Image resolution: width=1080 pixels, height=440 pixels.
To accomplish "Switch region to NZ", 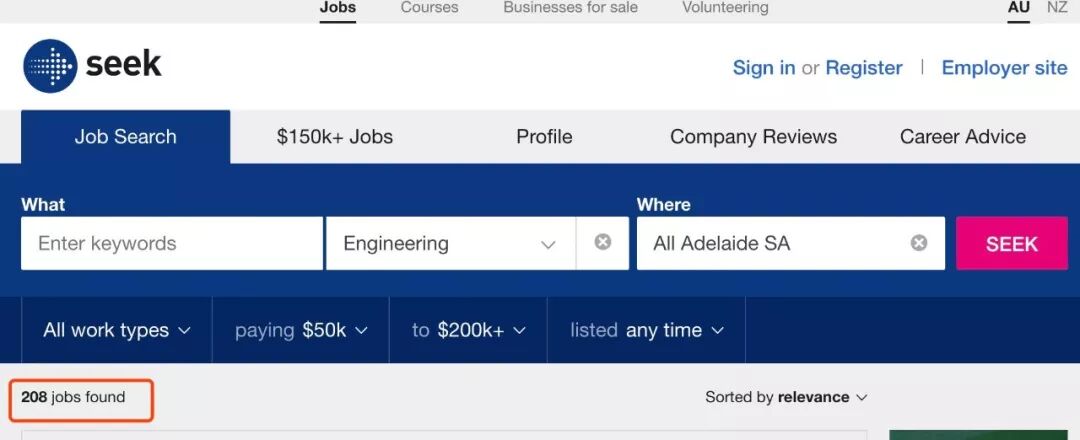I will pyautogui.click(x=1057, y=8).
